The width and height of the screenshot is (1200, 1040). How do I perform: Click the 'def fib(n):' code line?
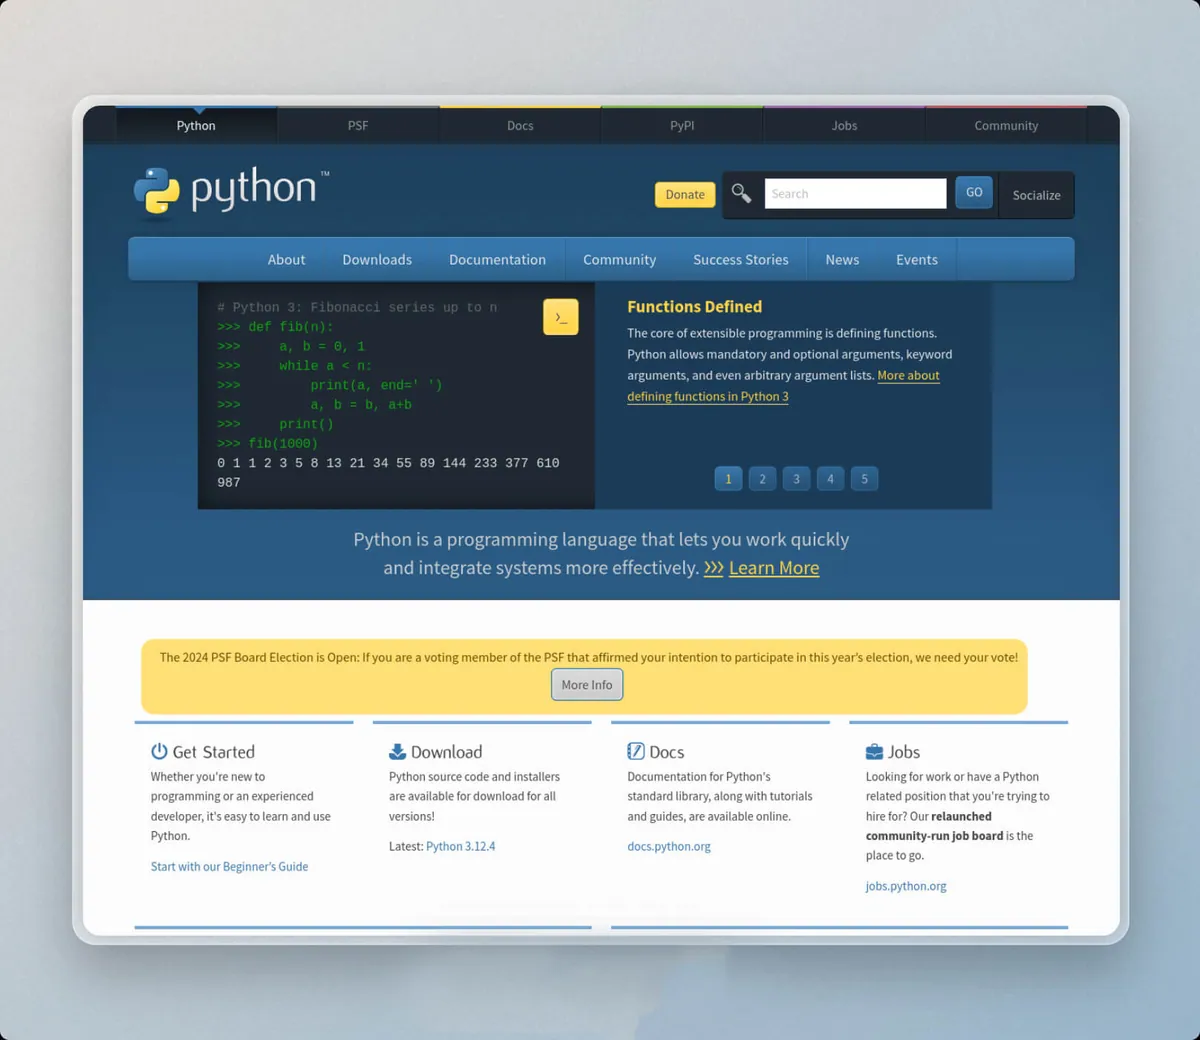pyautogui.click(x=276, y=327)
